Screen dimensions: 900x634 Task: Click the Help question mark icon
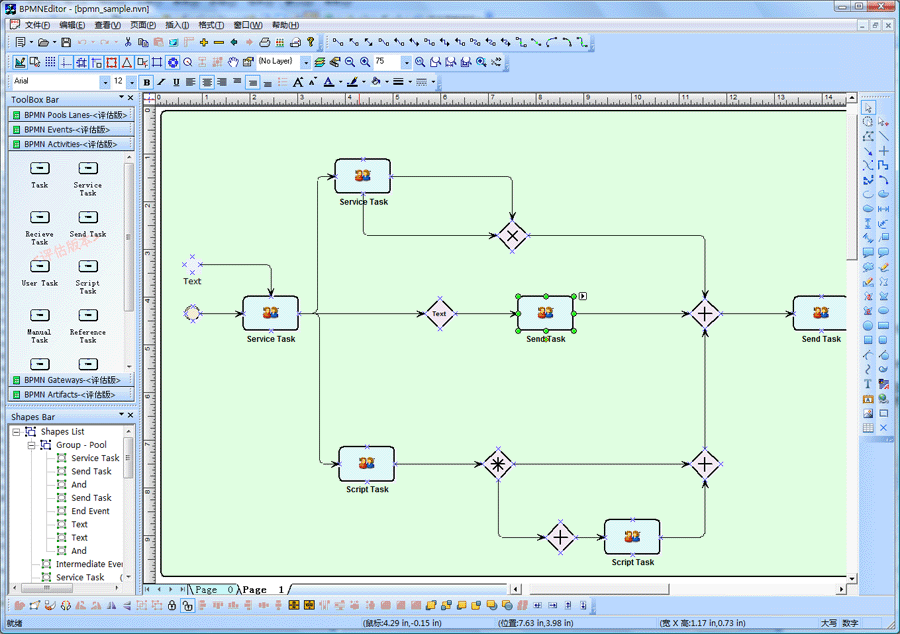(310, 43)
